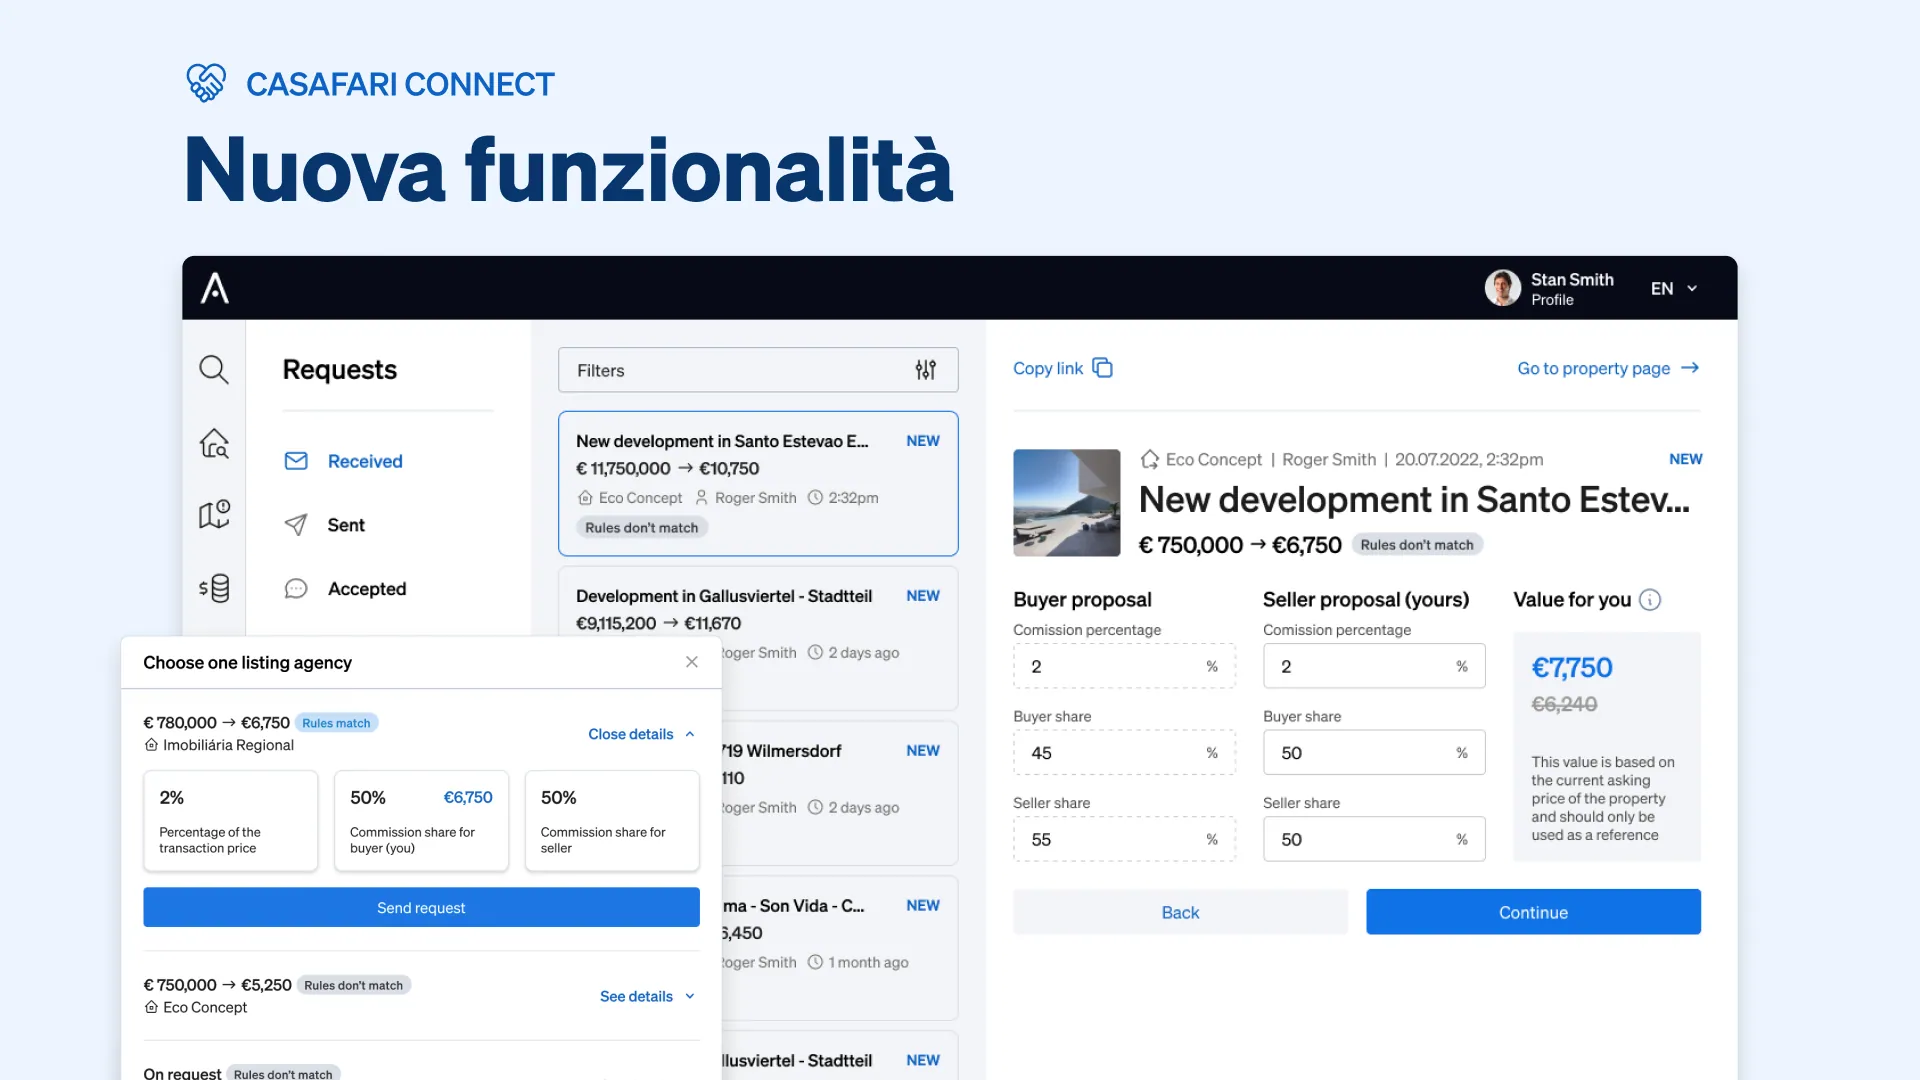Screen dimensions: 1920x1080
Task: Expand Eco Concept with See details
Action: (647, 996)
